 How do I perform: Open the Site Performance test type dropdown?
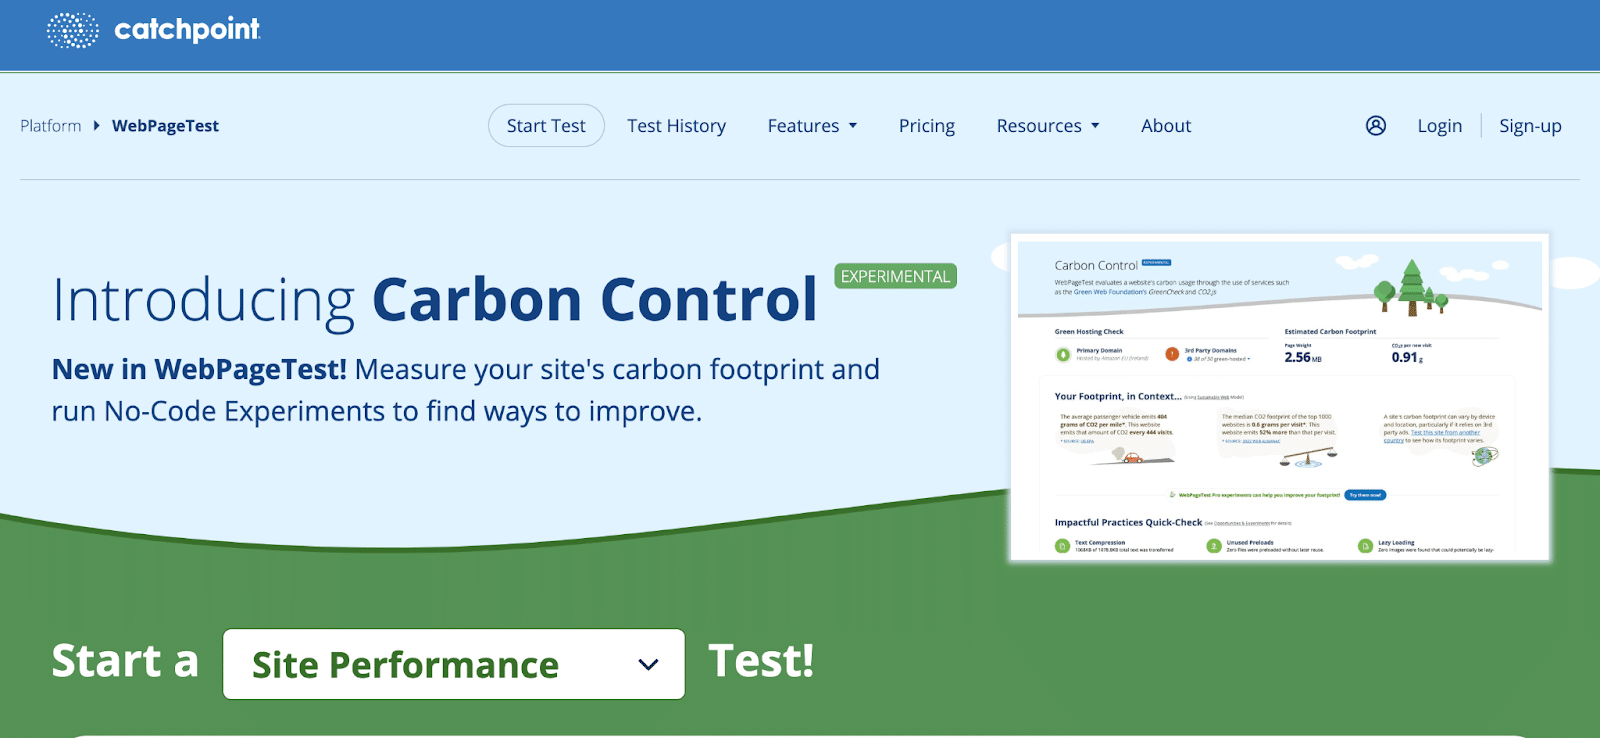[x=454, y=664]
